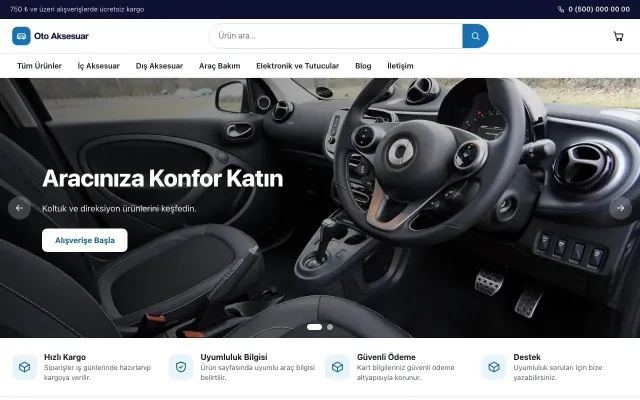The image size is (640, 400).
Task: Click the Destek box icon
Action: (494, 367)
